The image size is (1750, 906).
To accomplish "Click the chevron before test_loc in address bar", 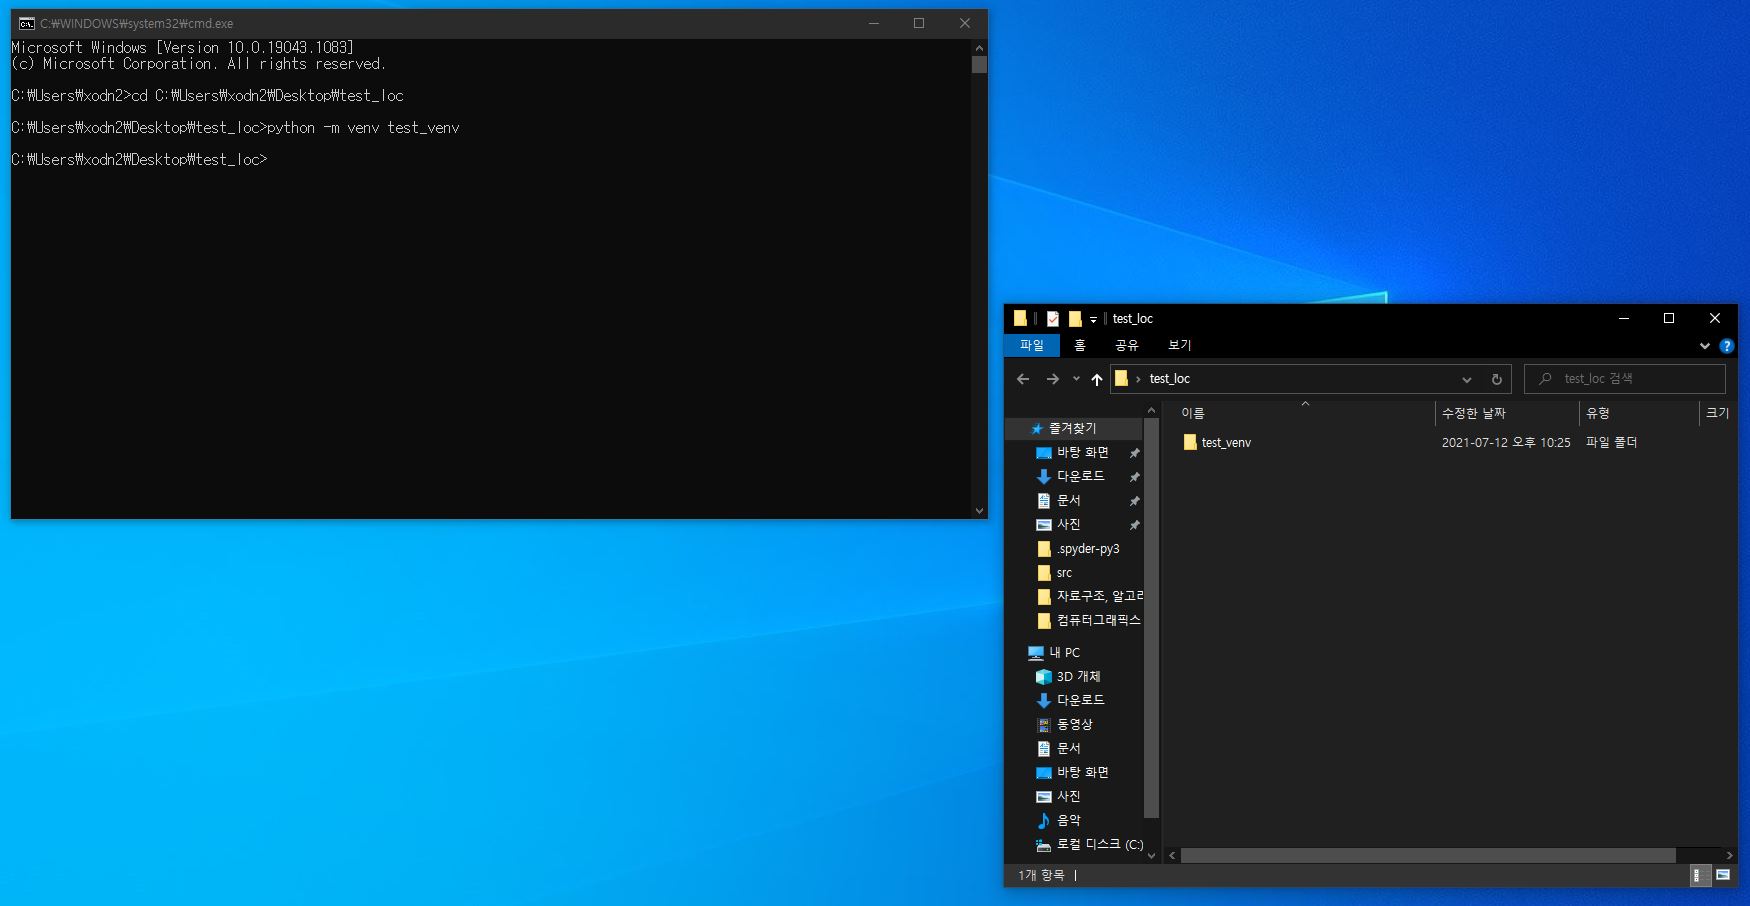I will [x=1138, y=379].
